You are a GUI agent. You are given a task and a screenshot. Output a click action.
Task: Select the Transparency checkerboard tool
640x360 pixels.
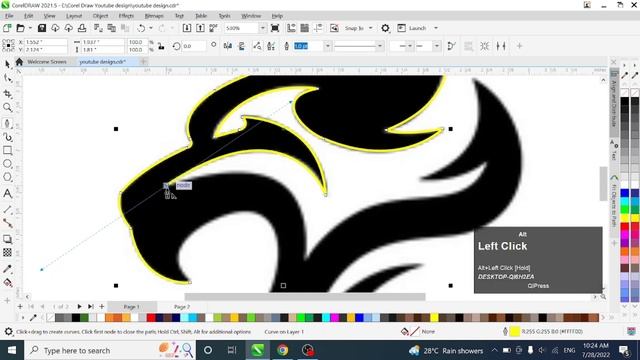(x=7, y=253)
